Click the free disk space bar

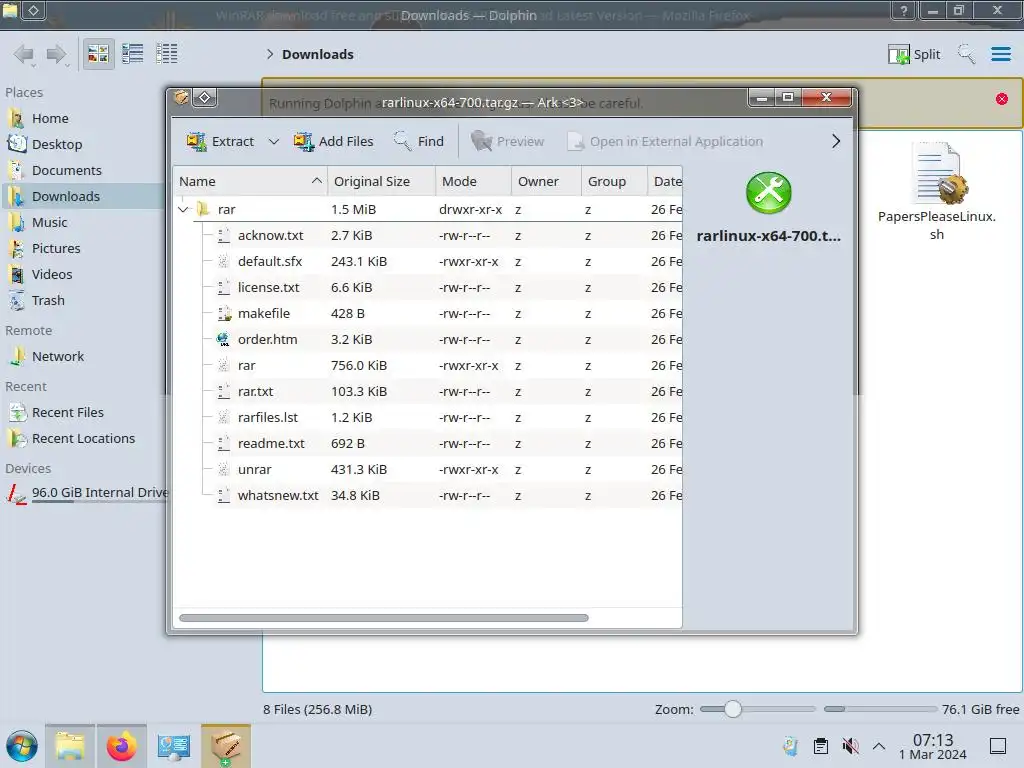pos(880,709)
